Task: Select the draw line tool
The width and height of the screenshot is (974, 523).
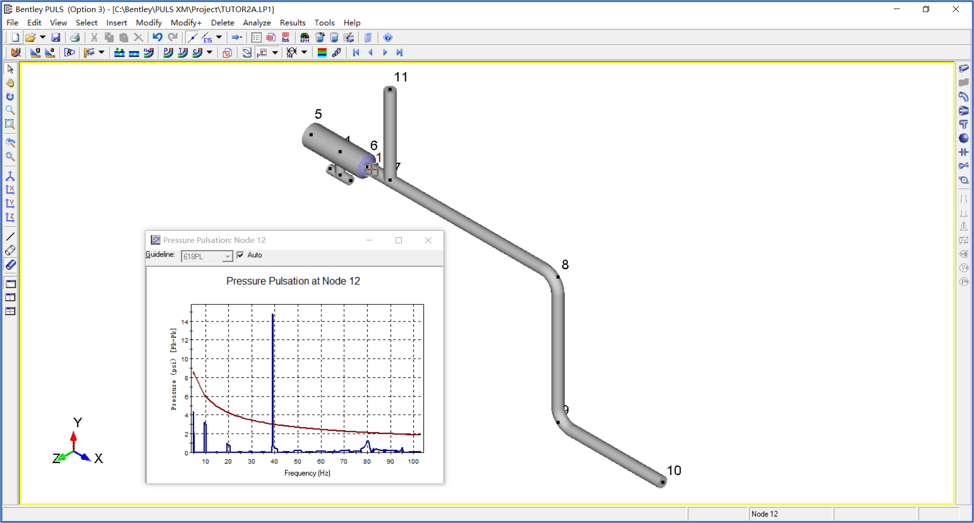Action: [x=10, y=237]
